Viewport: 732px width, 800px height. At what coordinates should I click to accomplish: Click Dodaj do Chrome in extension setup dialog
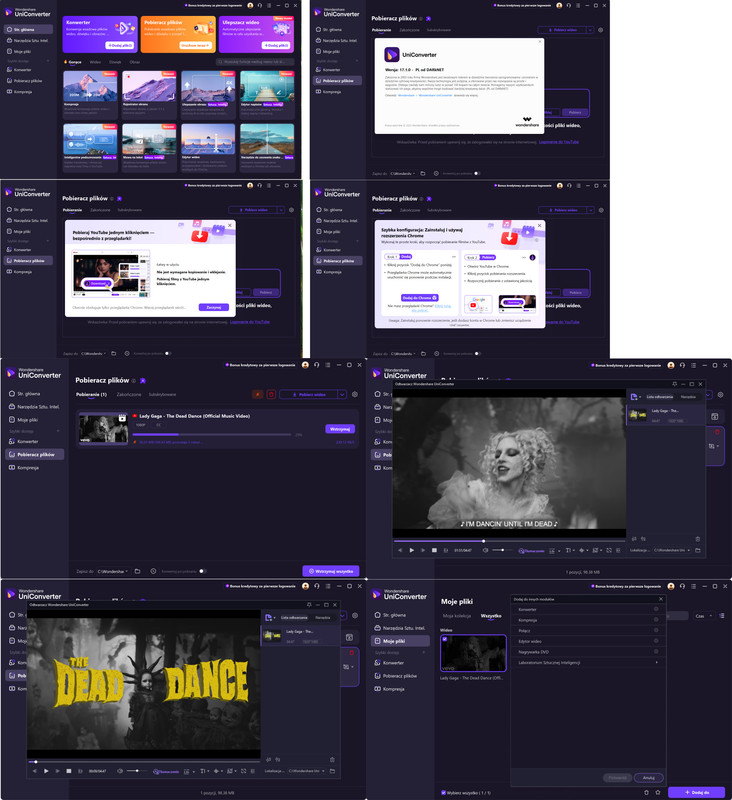419,298
